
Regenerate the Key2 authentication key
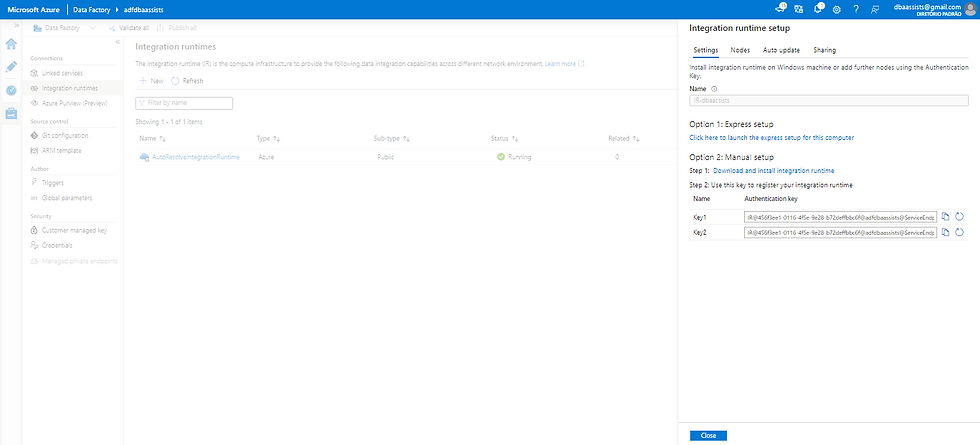pos(959,232)
